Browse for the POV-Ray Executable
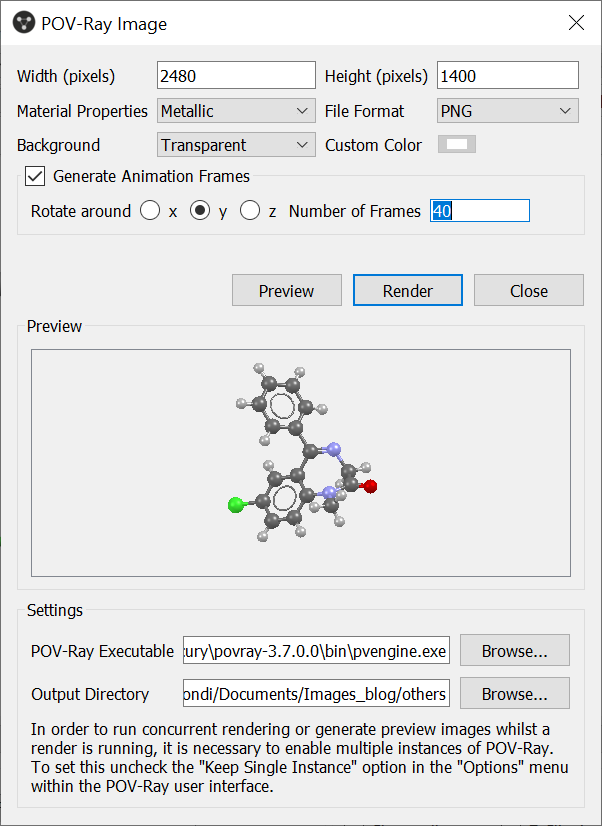The height and width of the screenshot is (826, 602). [x=514, y=651]
